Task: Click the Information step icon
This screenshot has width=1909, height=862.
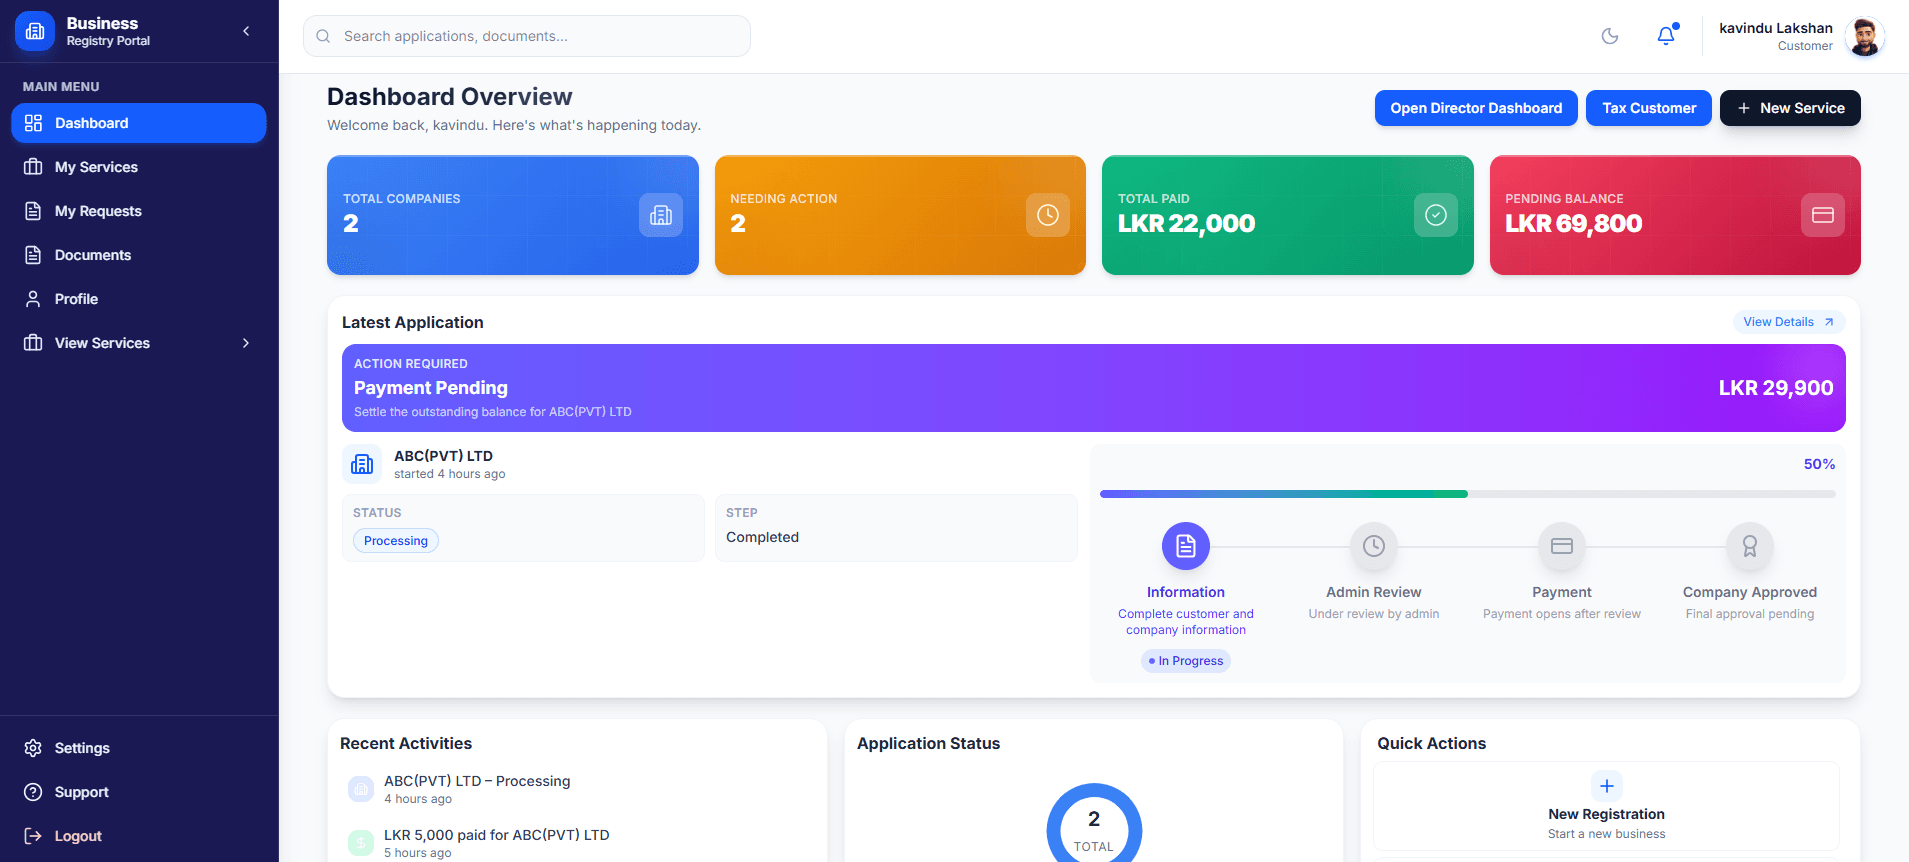Action: pos(1186,546)
